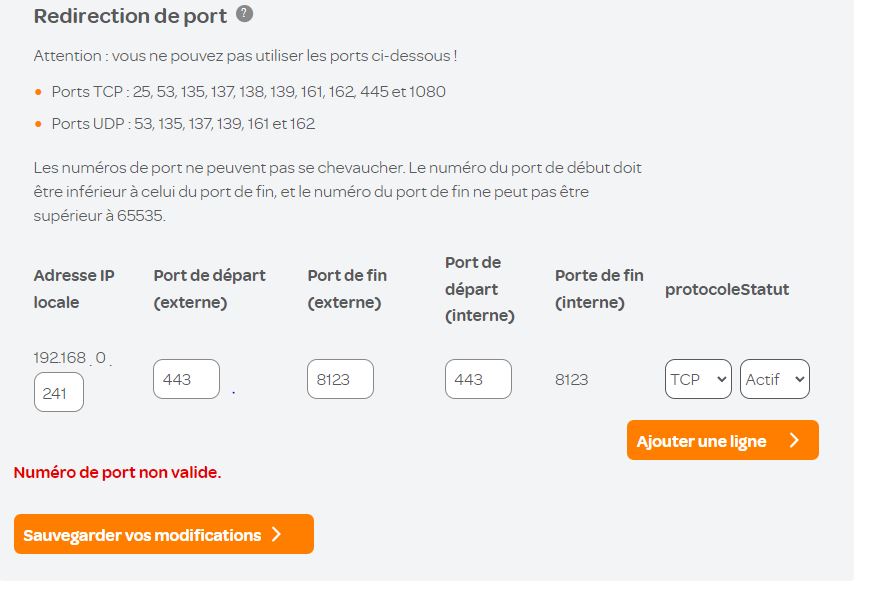Click the arrow icon on Ajouter une ligne

(794, 440)
